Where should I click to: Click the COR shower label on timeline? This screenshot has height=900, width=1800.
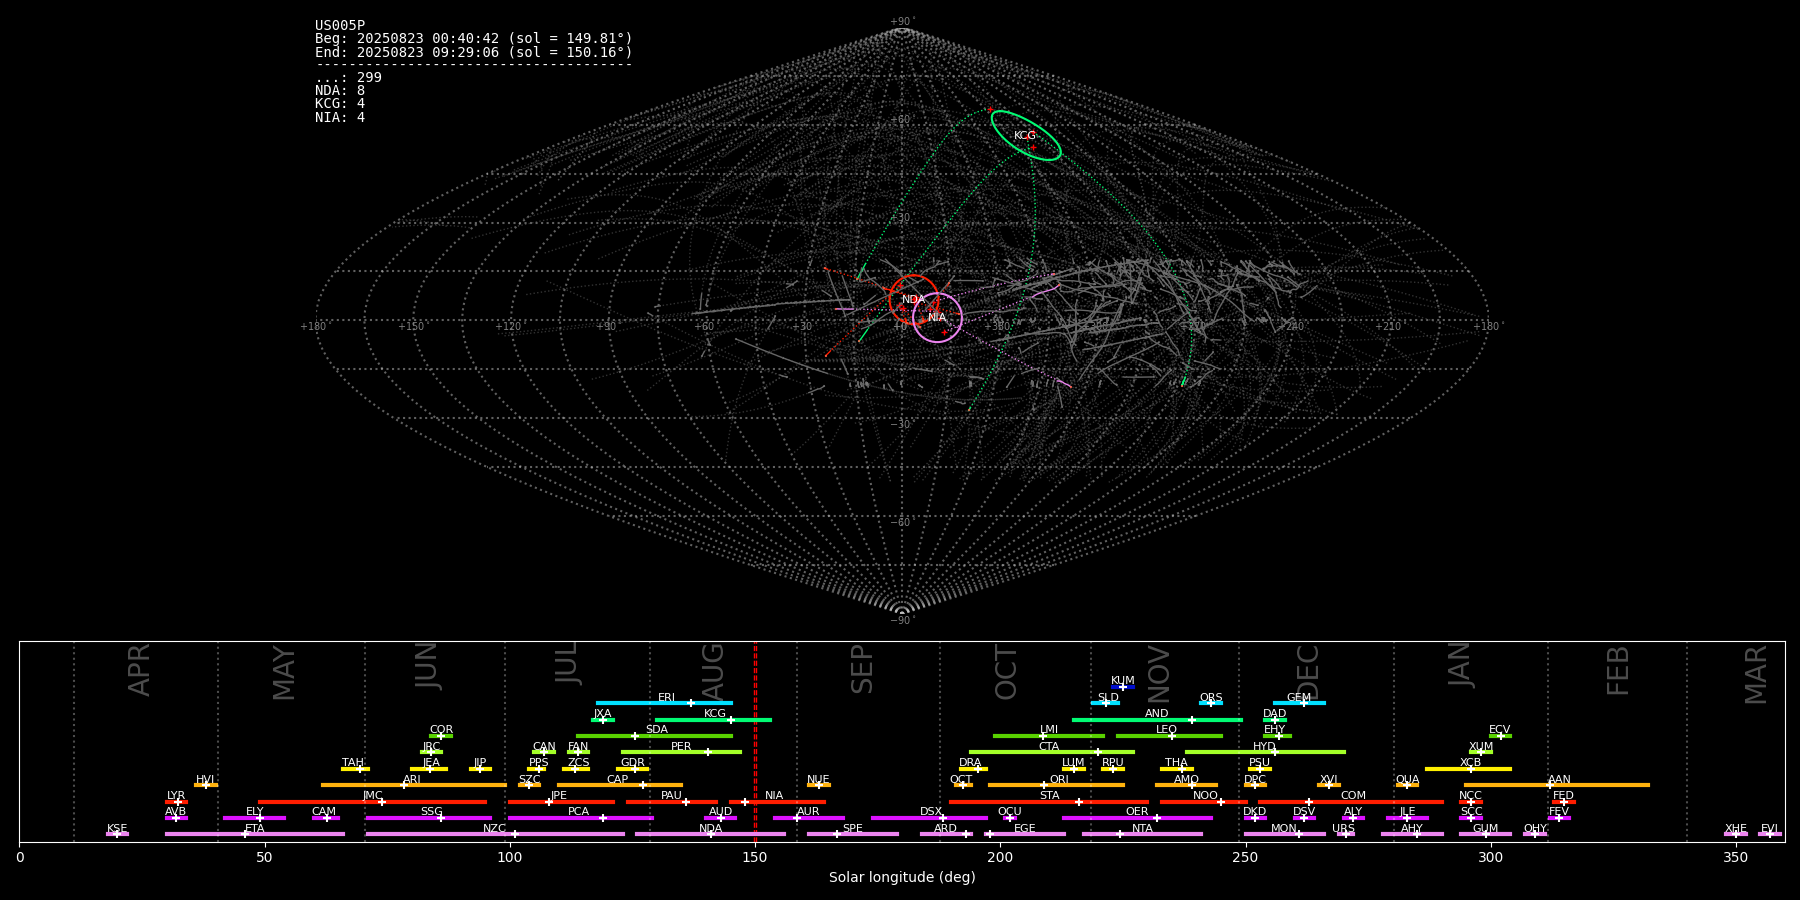pos(441,730)
